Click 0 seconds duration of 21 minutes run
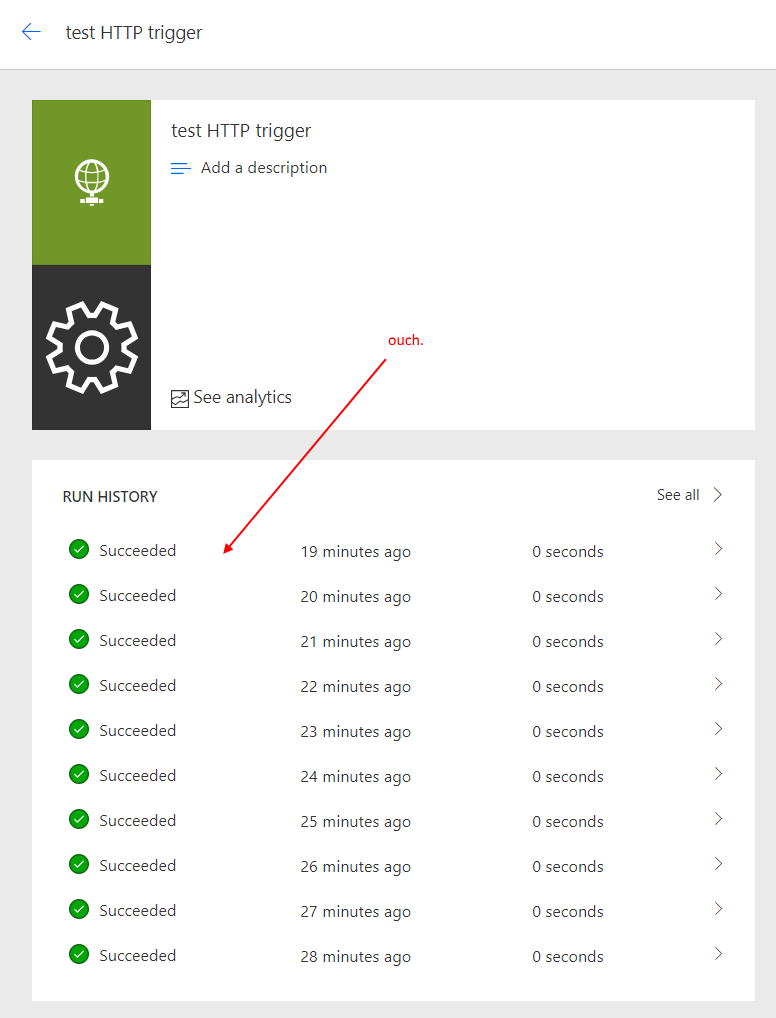 click(x=567, y=642)
